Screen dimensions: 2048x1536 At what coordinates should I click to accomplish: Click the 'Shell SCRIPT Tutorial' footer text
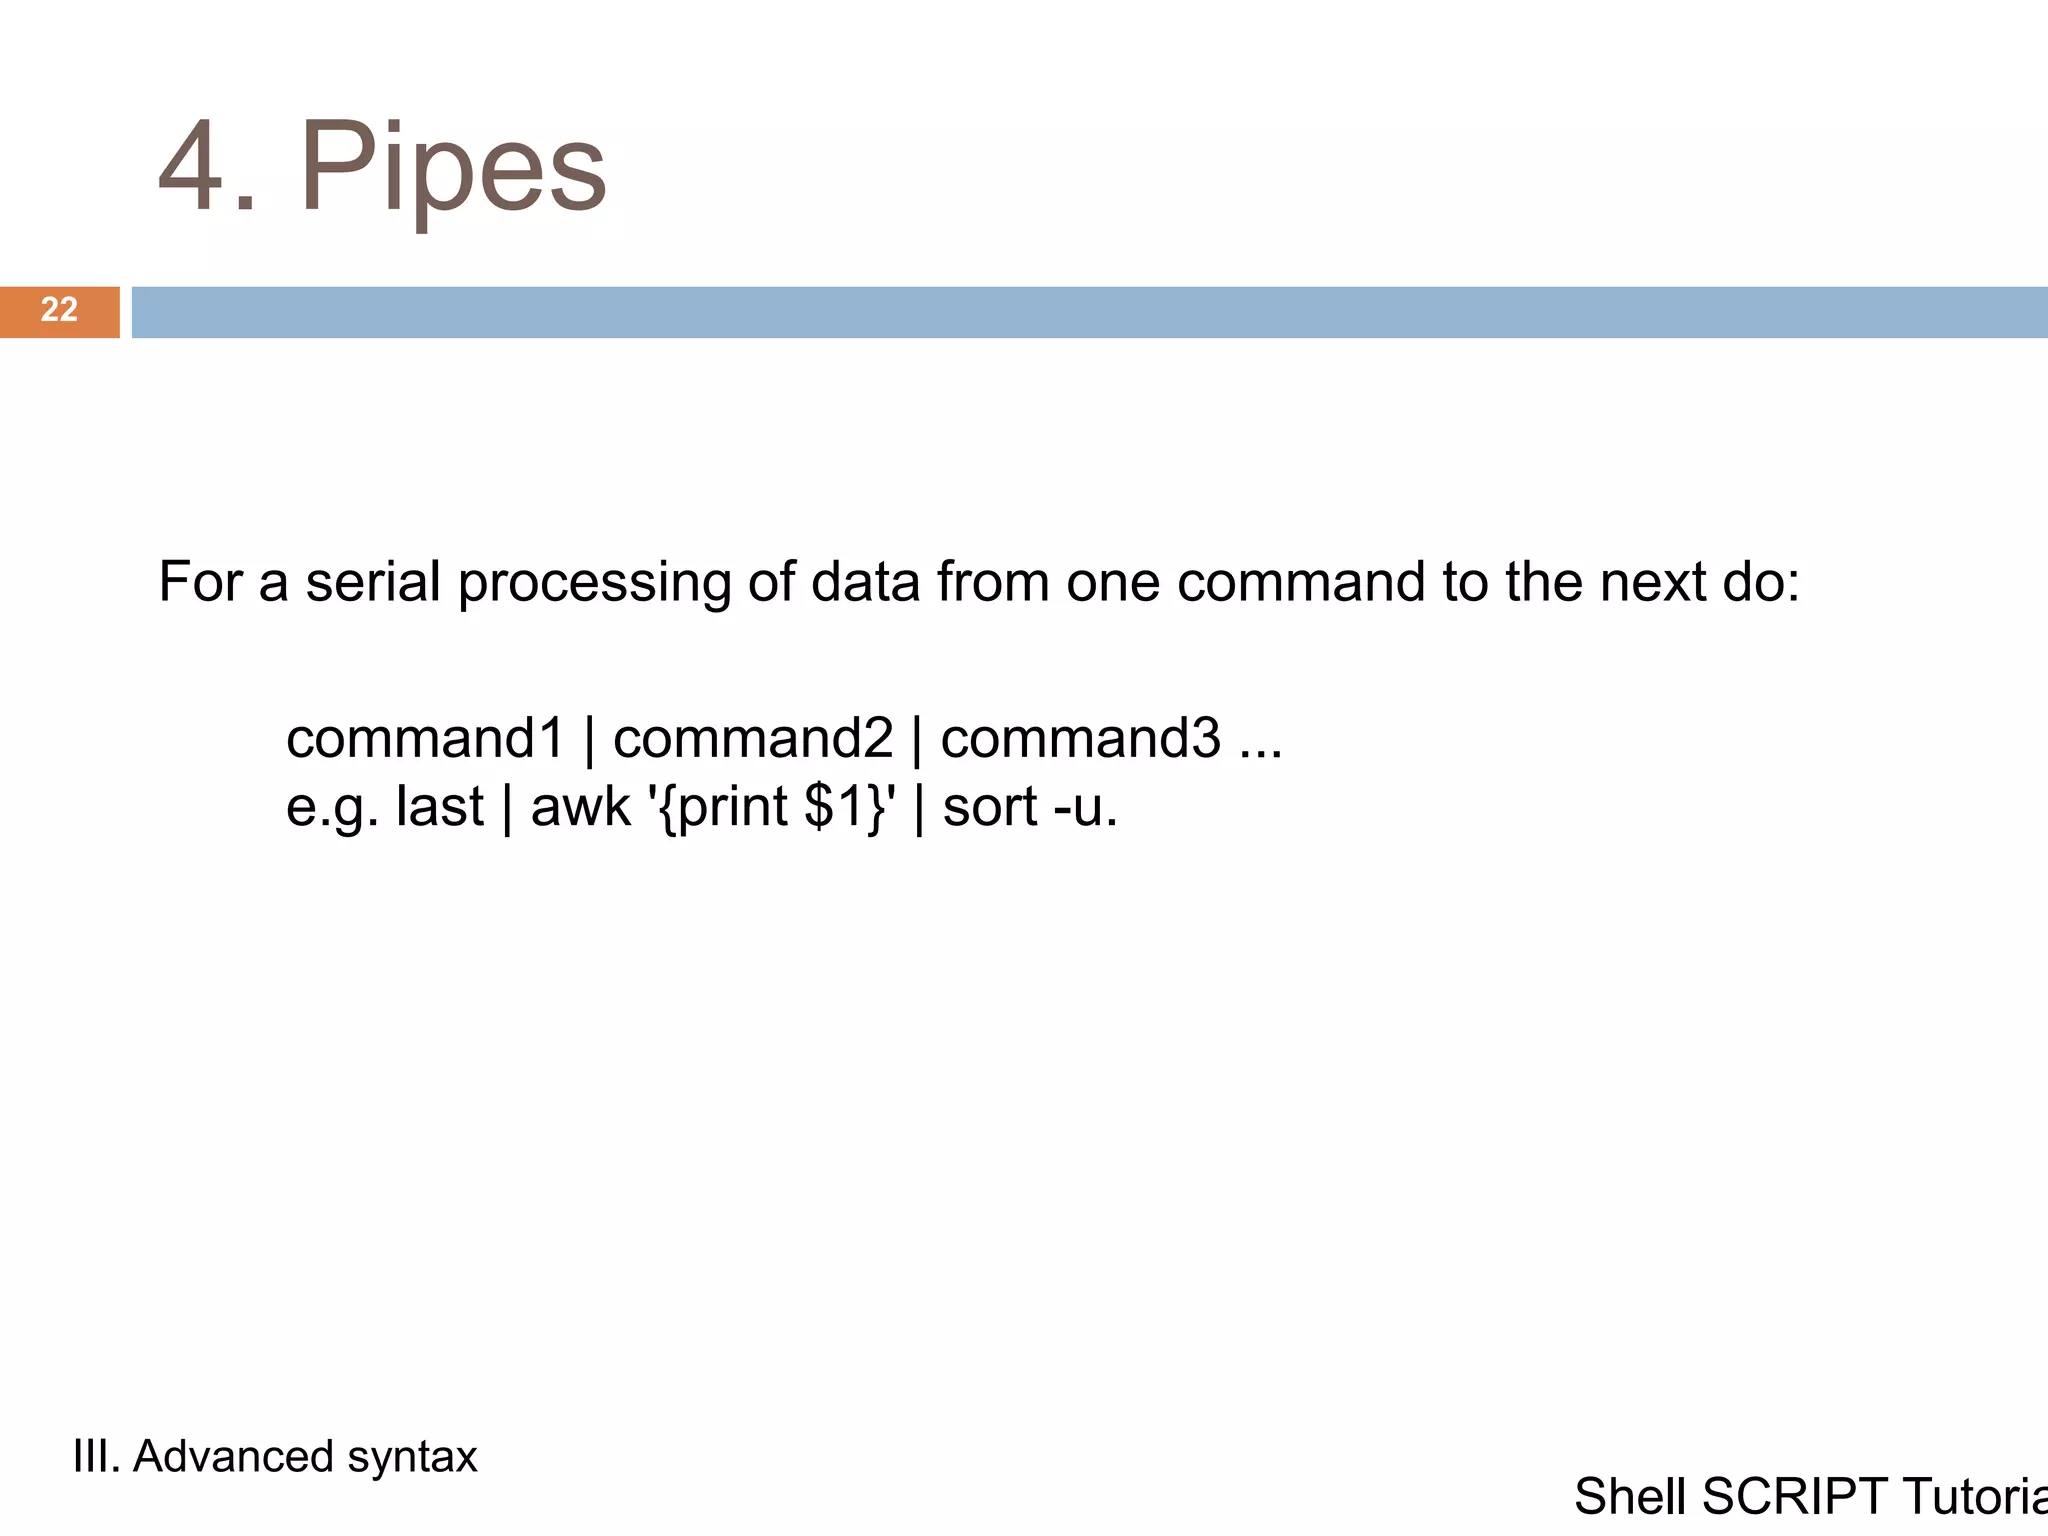pyautogui.click(x=1811, y=1497)
